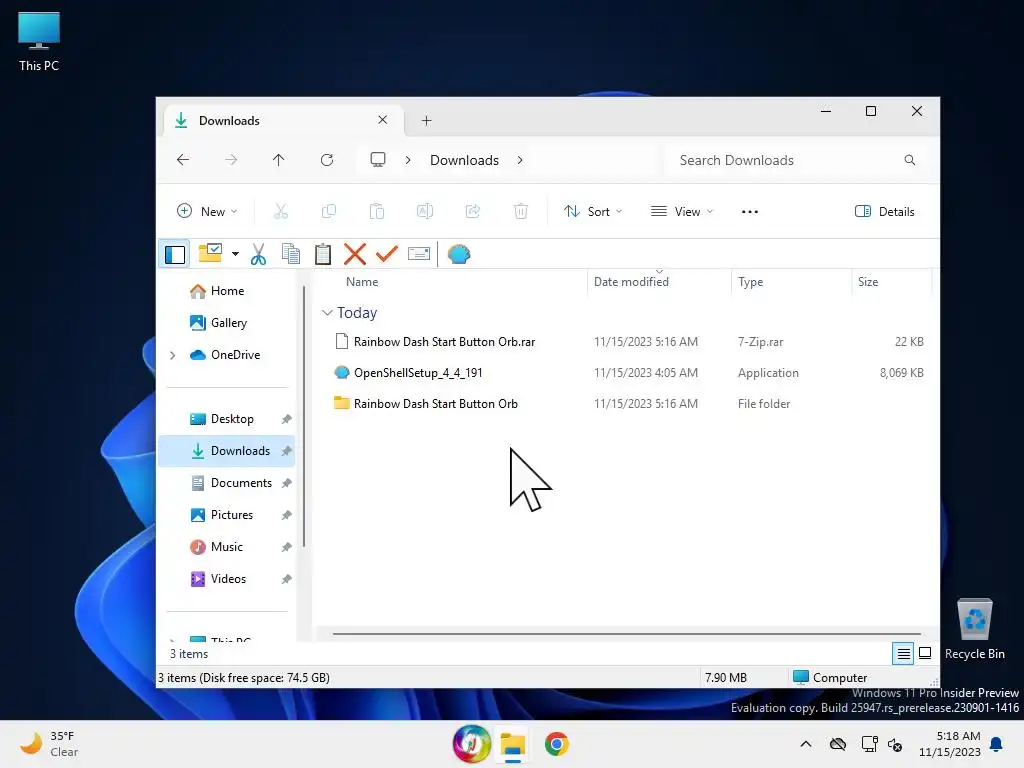Go back with the back arrow
This screenshot has width=1024, height=768.
click(183, 160)
